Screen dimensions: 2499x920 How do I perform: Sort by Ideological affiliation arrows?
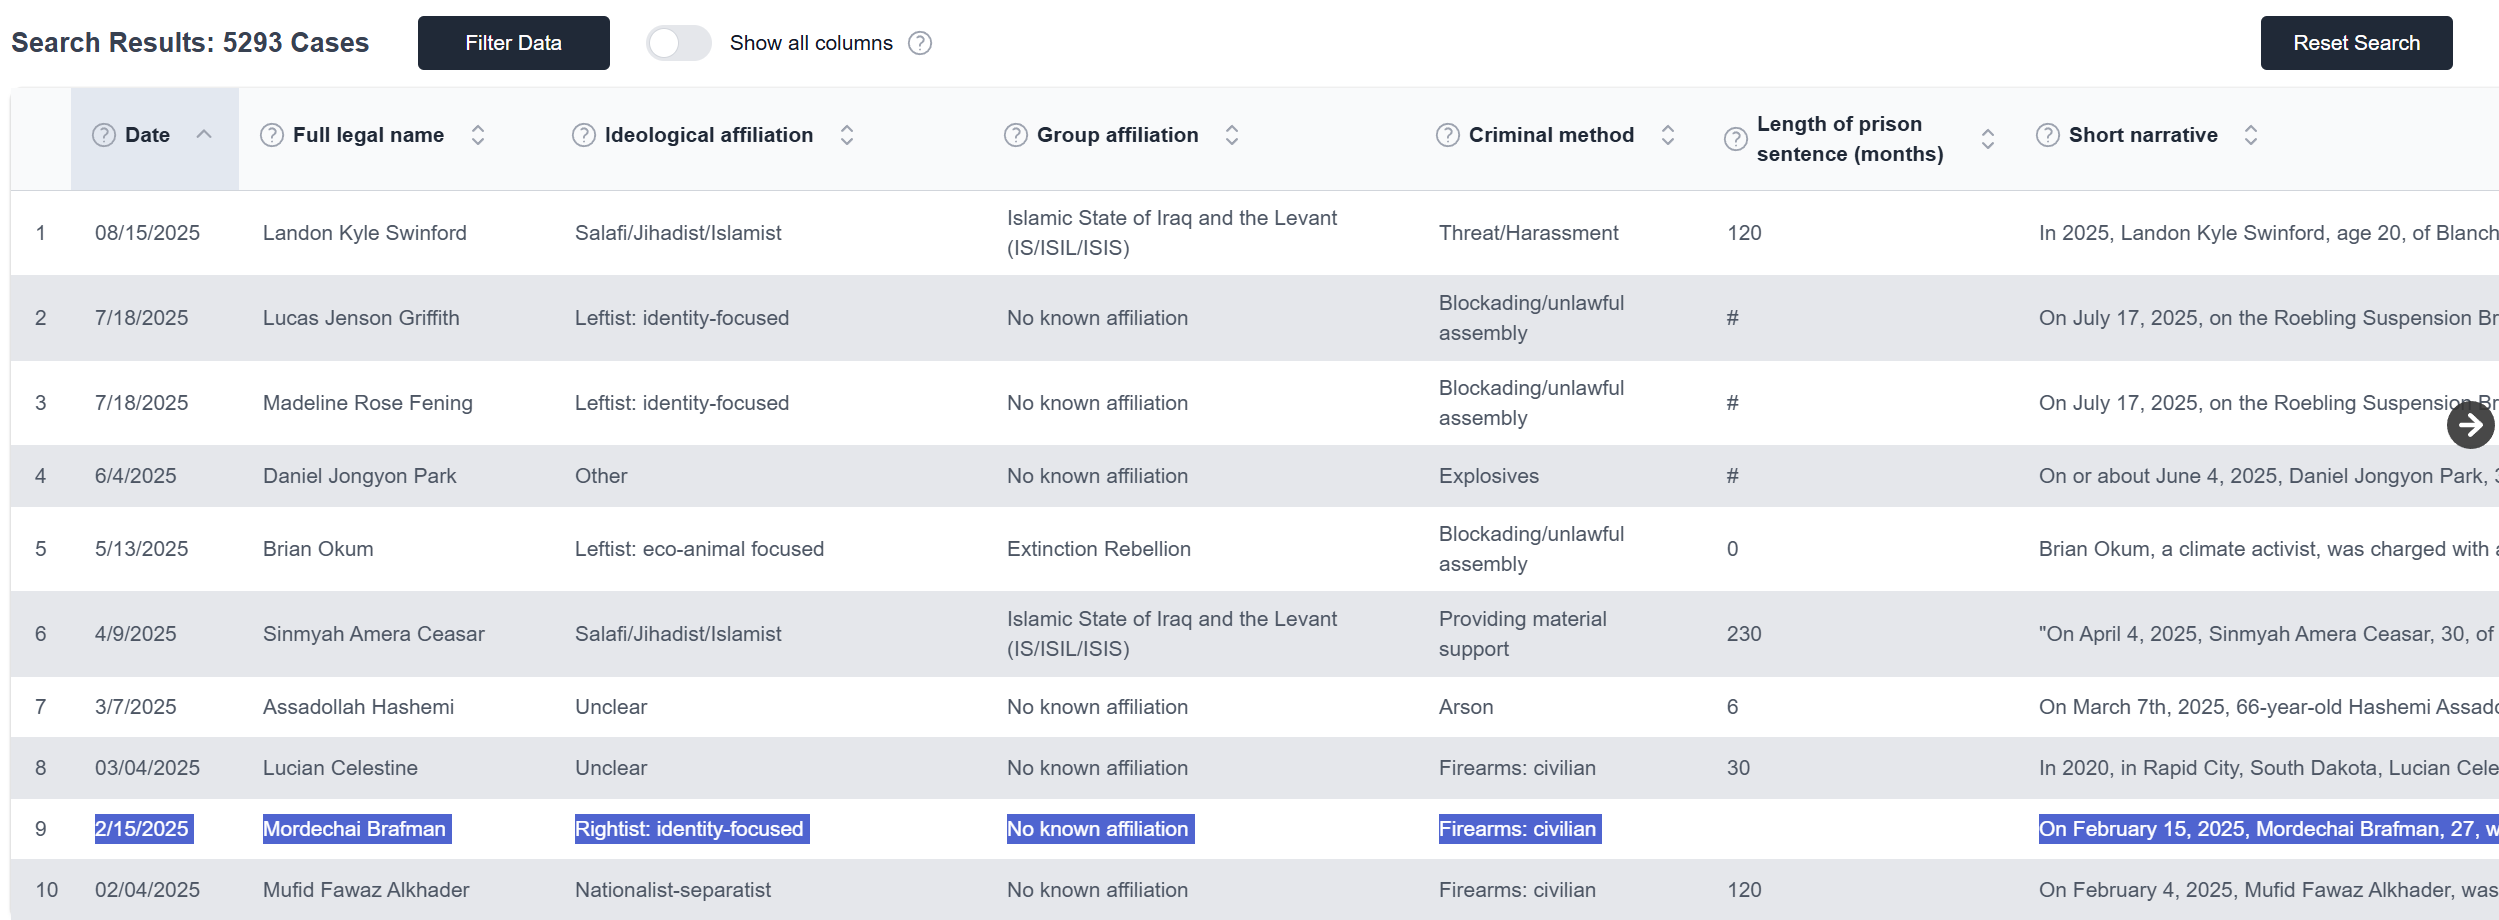coord(847,135)
